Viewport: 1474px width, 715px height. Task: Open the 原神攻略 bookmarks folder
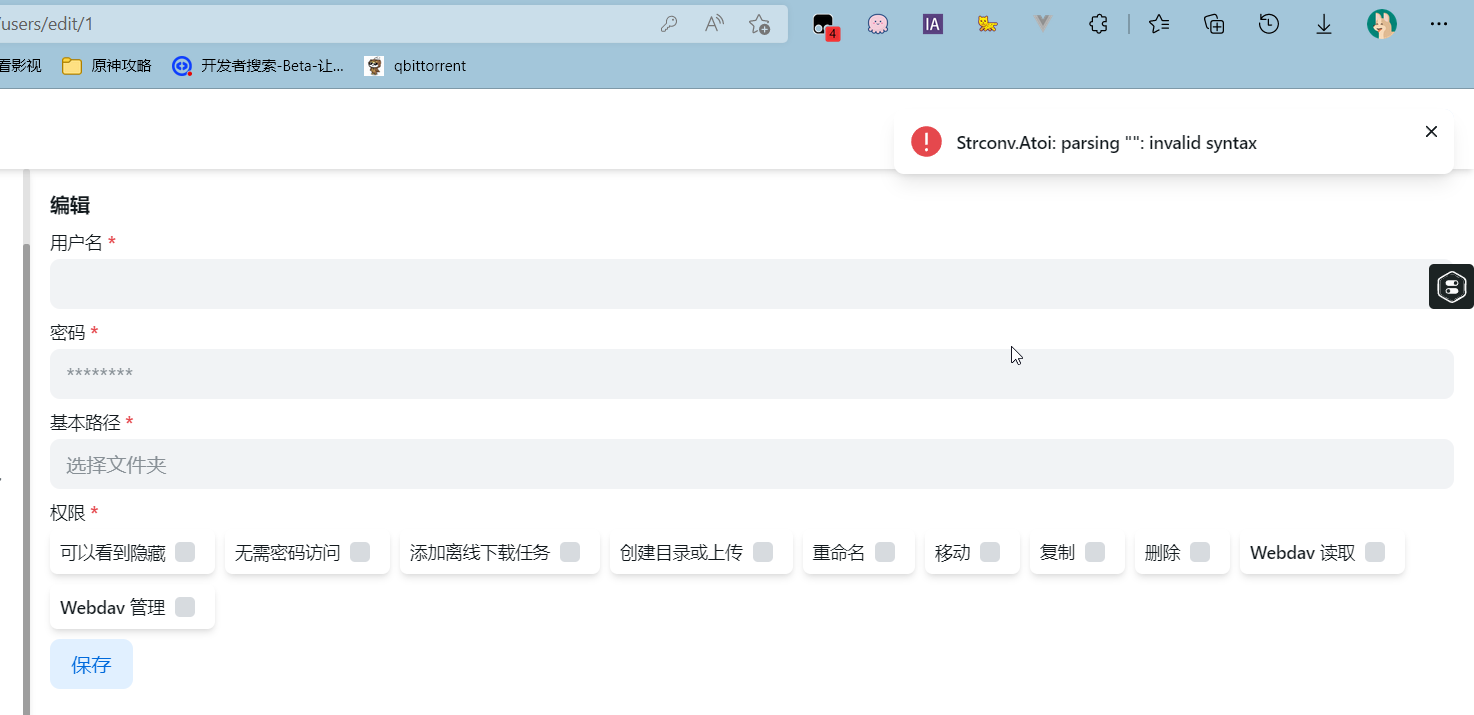click(x=105, y=65)
